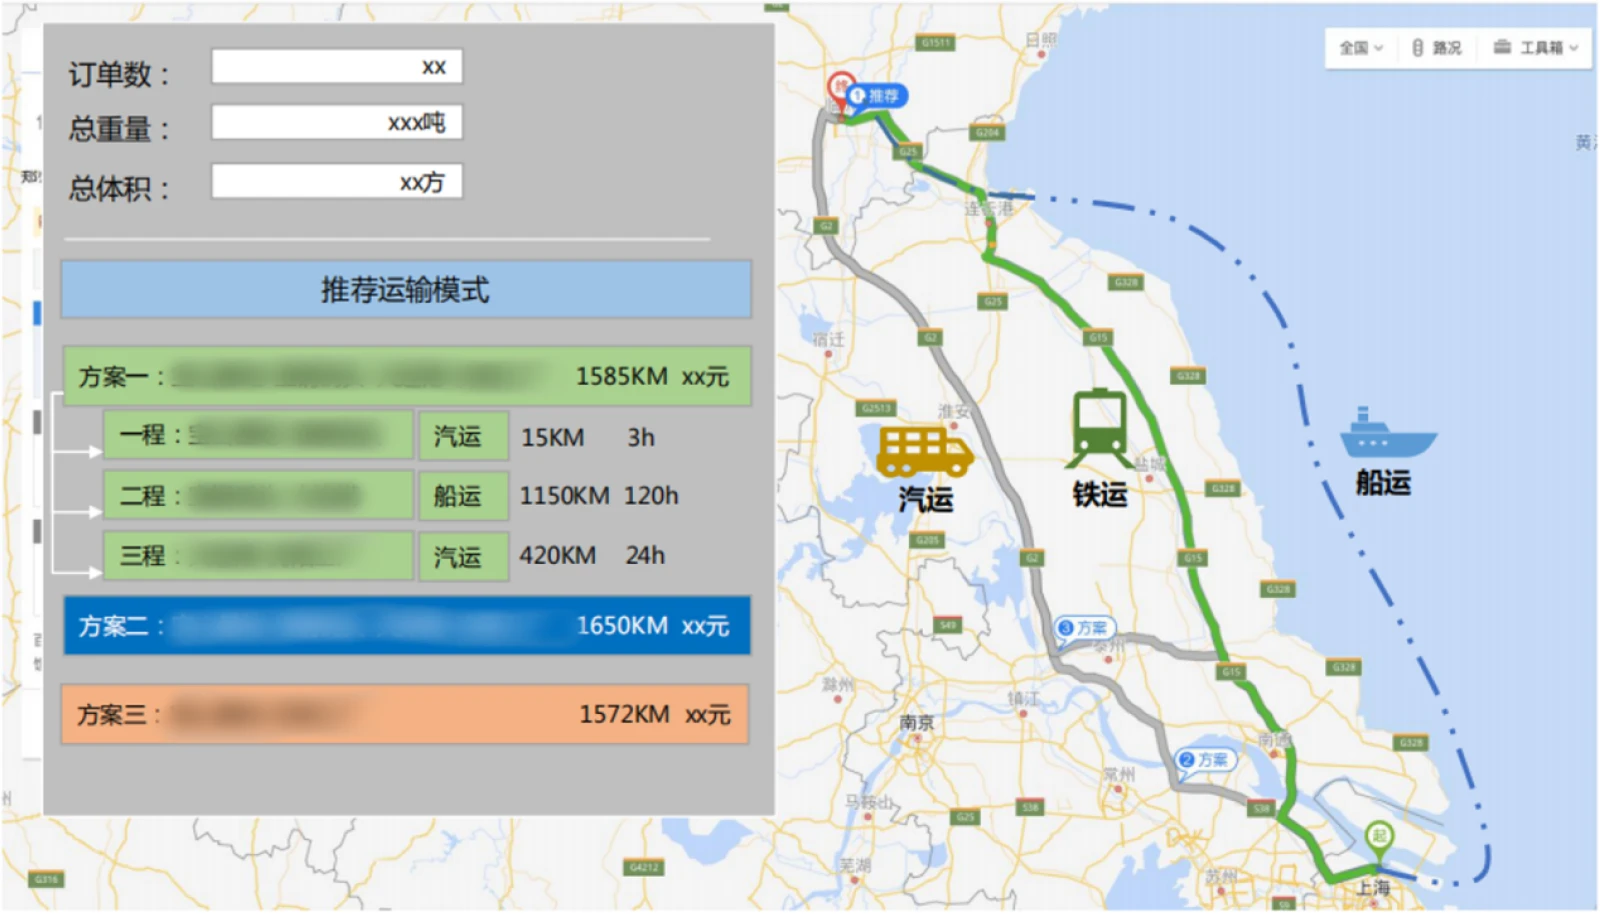
Task: Click the blue ship 船运 icon on map
Action: click(x=1387, y=433)
